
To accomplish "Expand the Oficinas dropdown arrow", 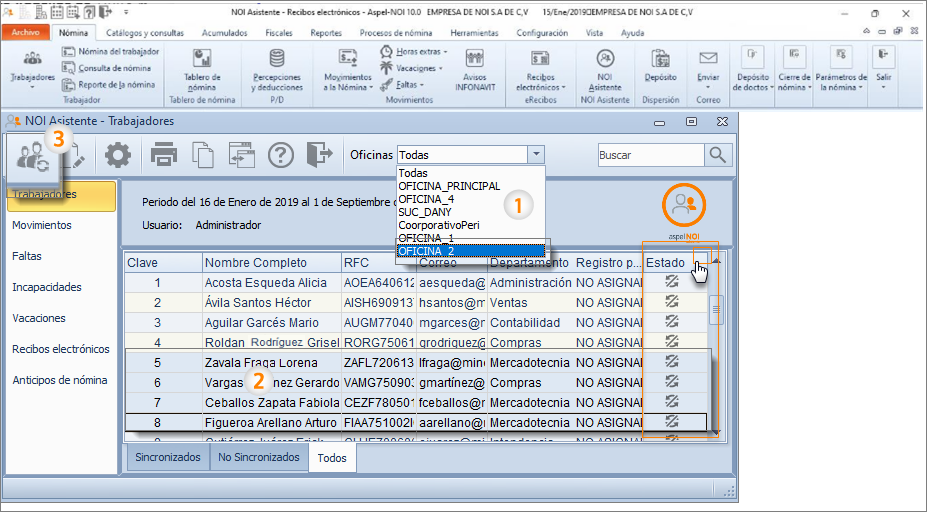I will pyautogui.click(x=536, y=154).
